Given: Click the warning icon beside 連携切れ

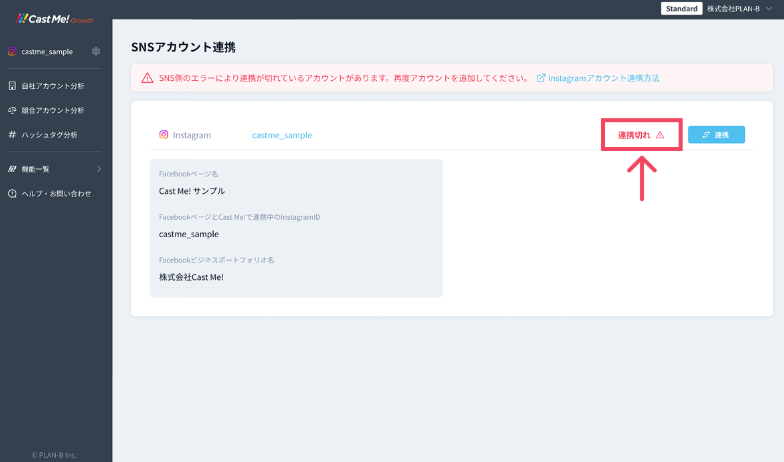Looking at the screenshot, I should tap(660, 135).
